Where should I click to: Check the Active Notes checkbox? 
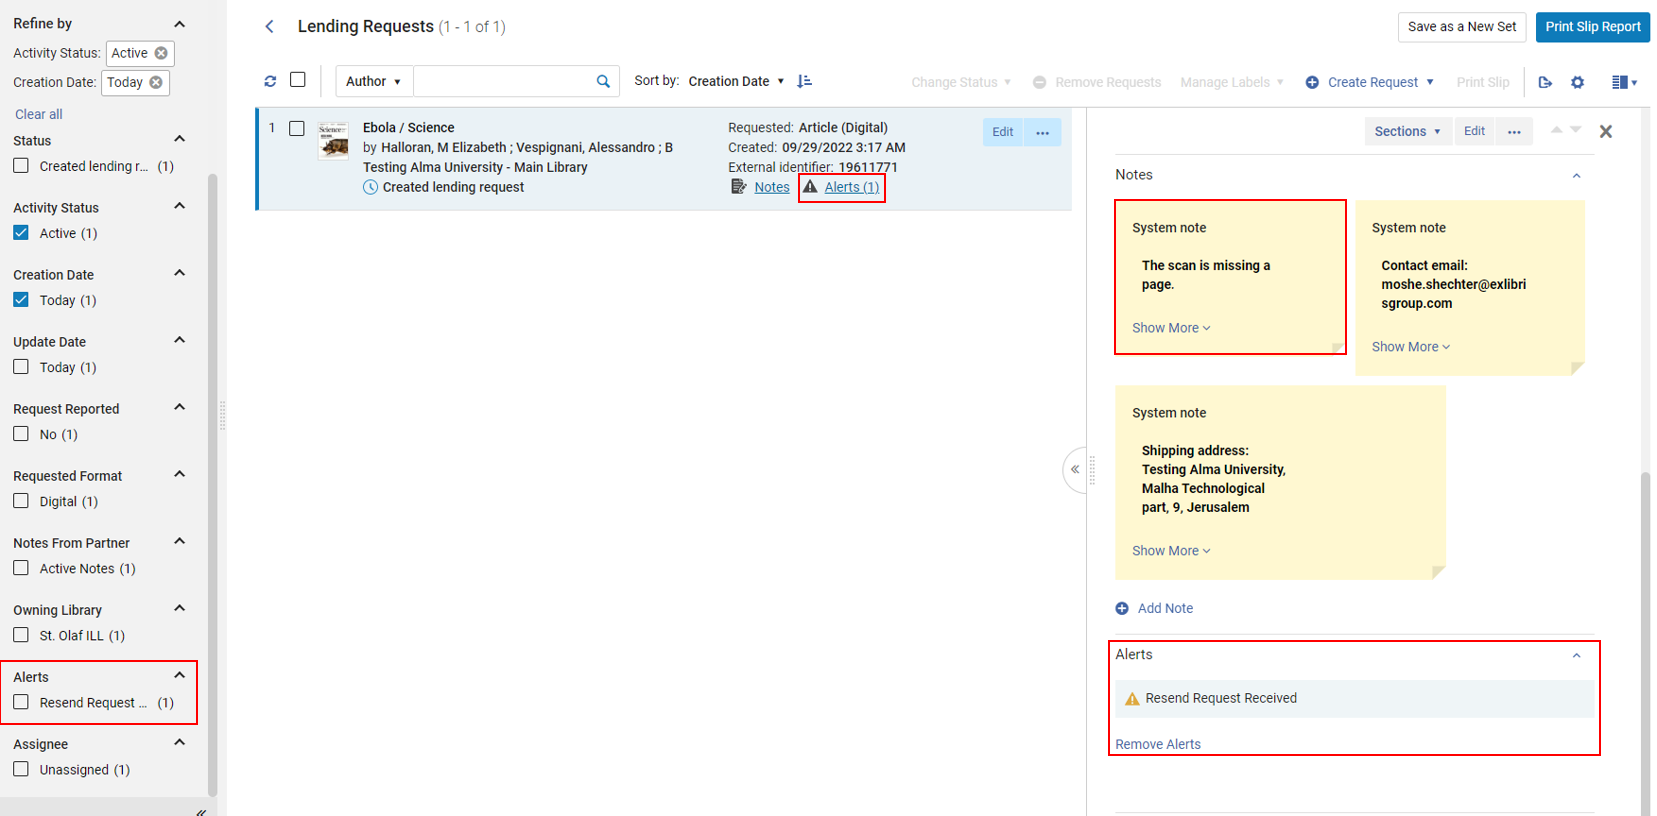[21, 567]
